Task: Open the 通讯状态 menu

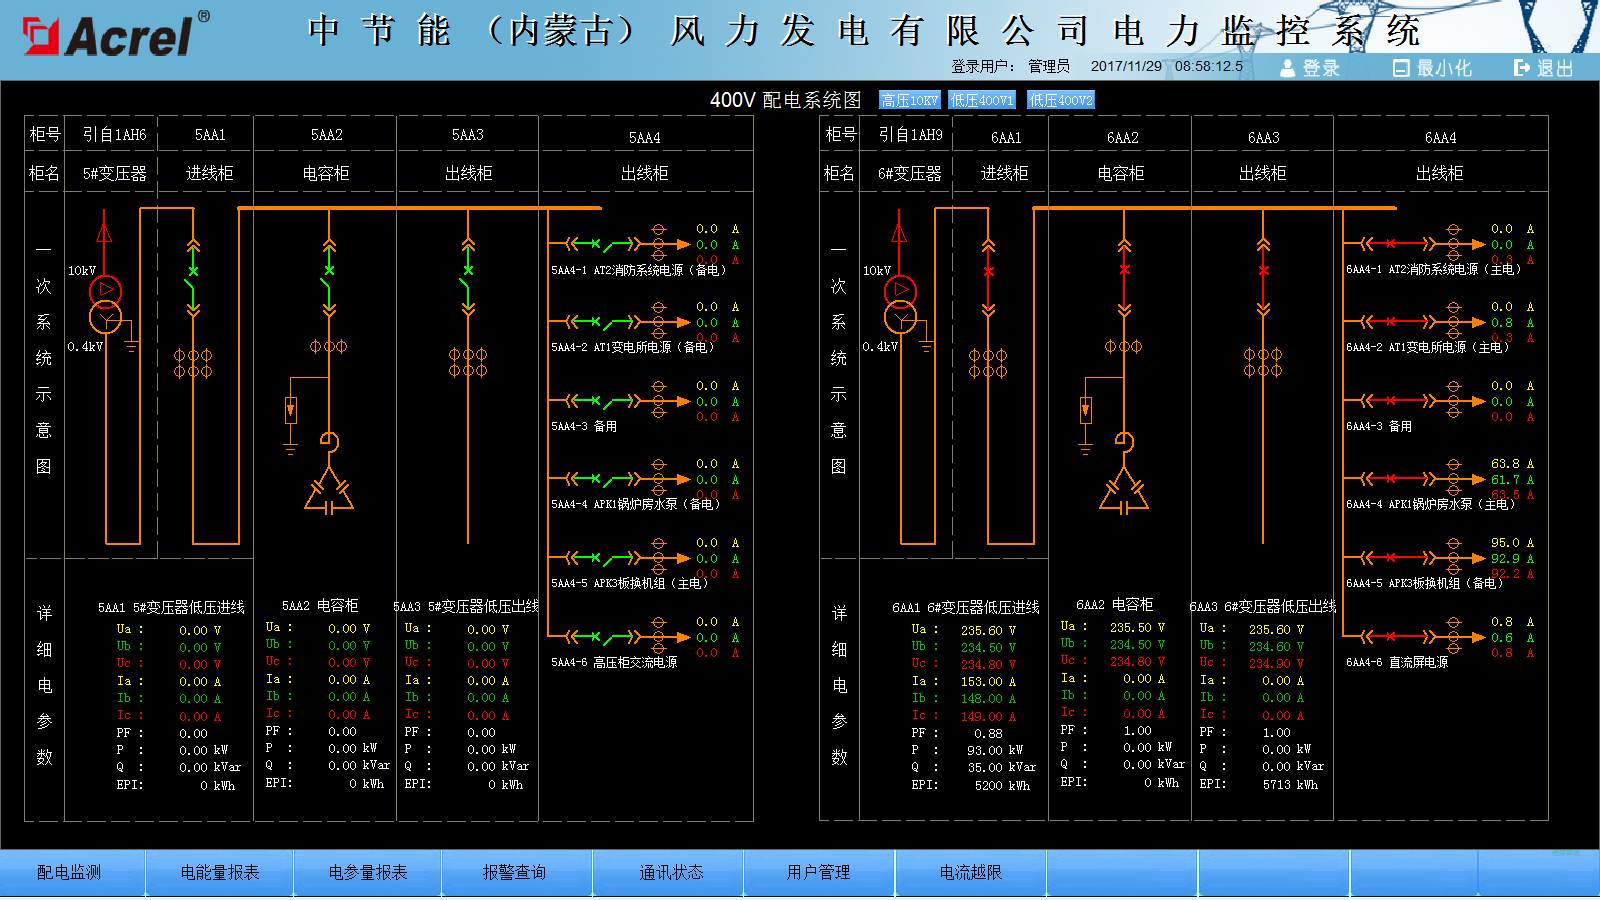Action: [671, 873]
